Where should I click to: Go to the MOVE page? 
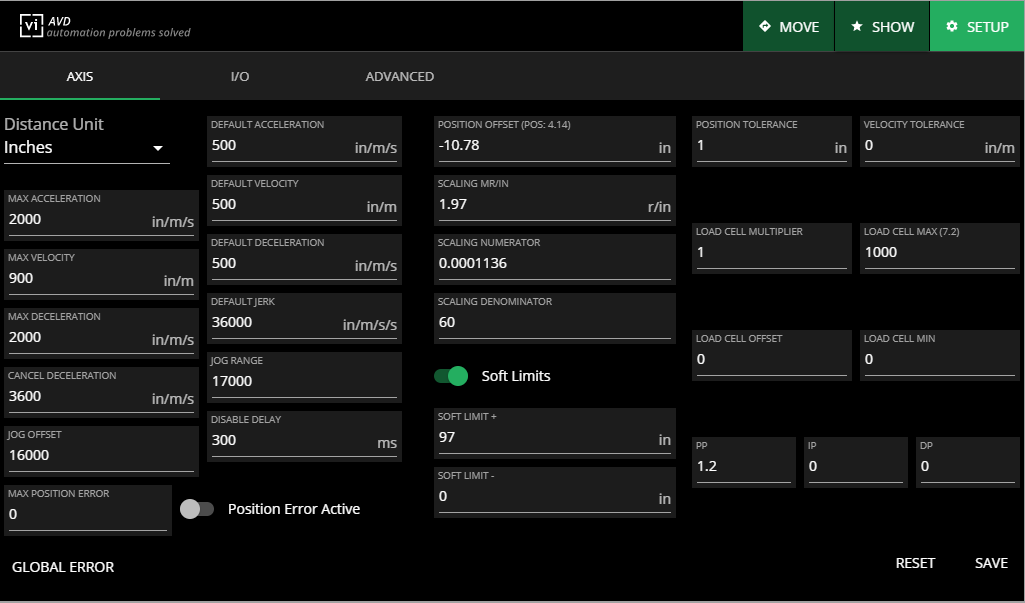788,26
